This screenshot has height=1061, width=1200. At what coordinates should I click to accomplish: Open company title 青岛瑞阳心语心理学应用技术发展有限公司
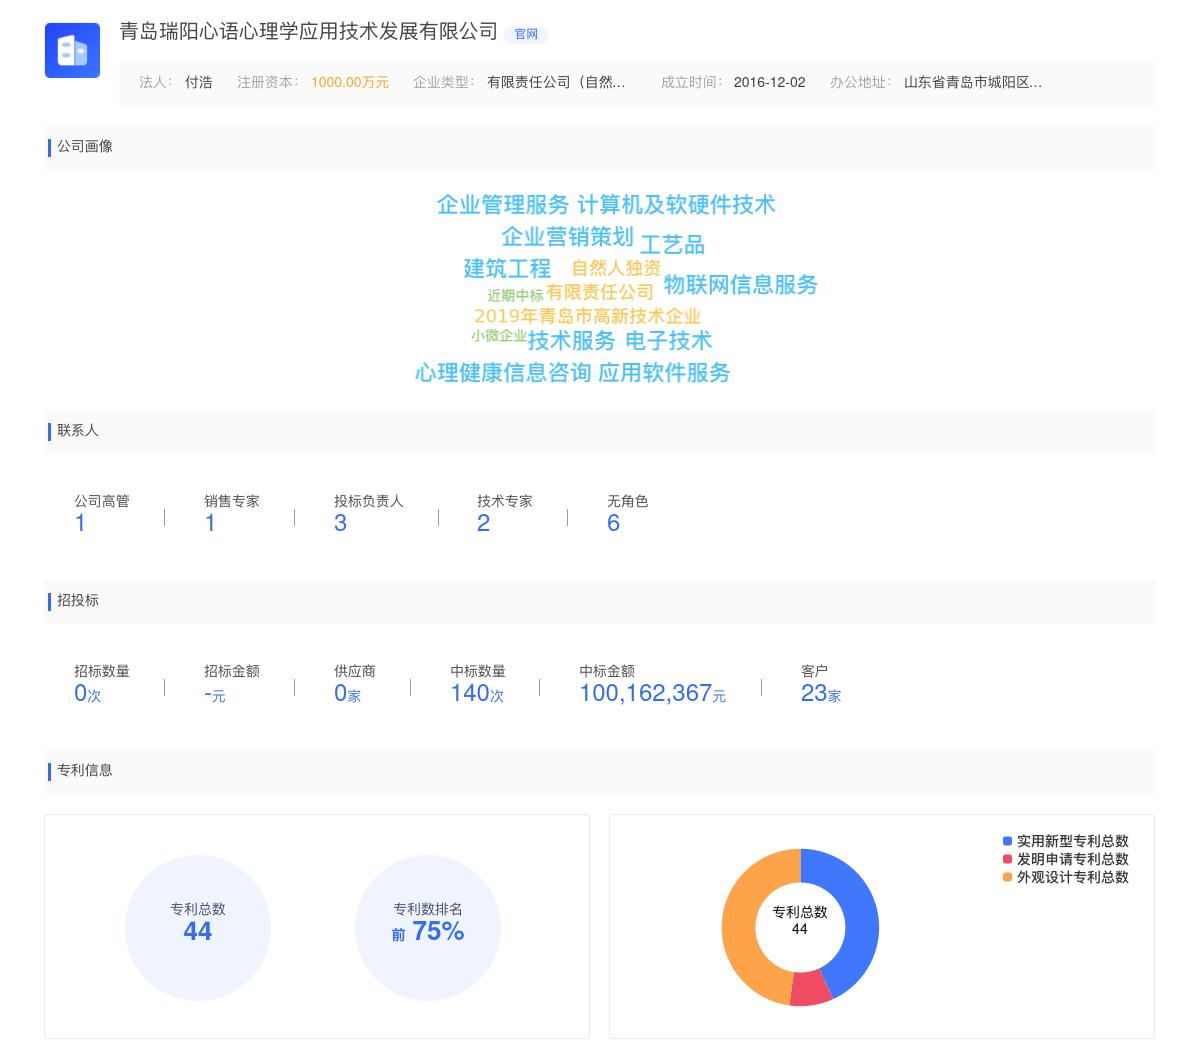coord(309,32)
